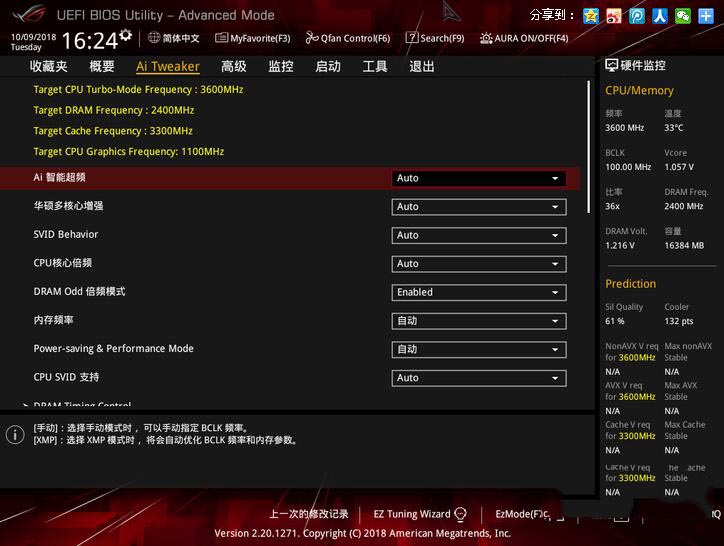This screenshot has width=724, height=546.
Task: Switch to EzMode
Action: pos(522,514)
